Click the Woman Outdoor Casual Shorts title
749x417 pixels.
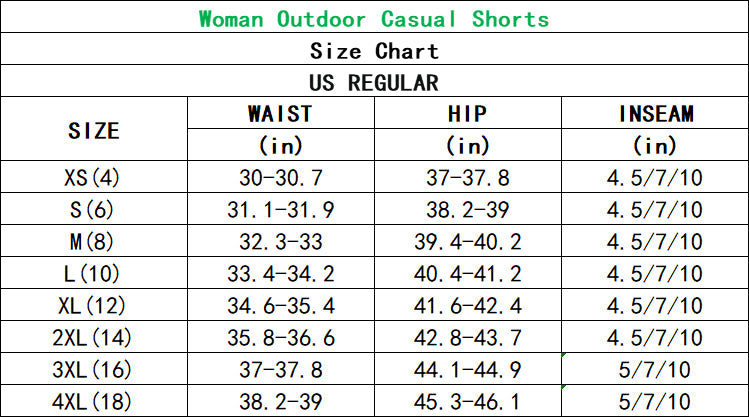(374, 19)
